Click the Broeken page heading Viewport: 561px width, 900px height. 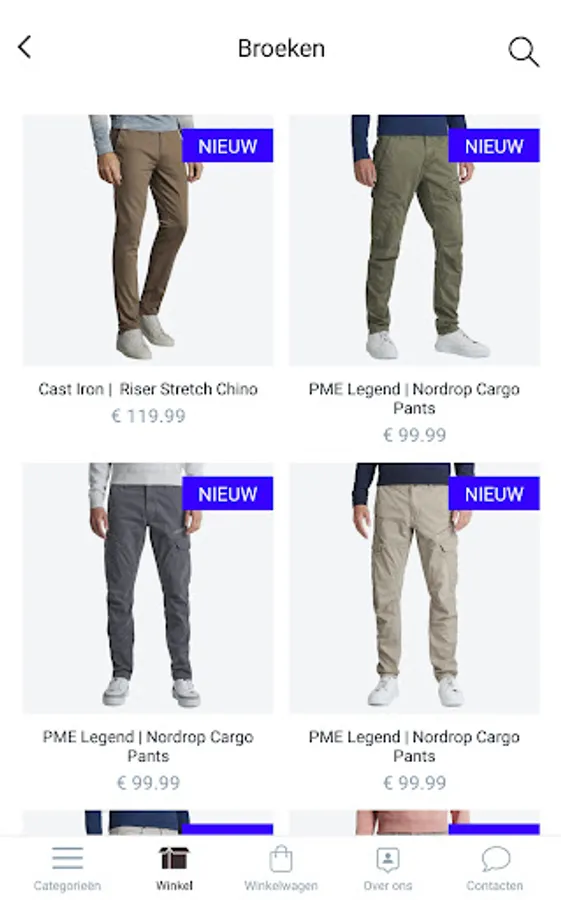click(281, 49)
